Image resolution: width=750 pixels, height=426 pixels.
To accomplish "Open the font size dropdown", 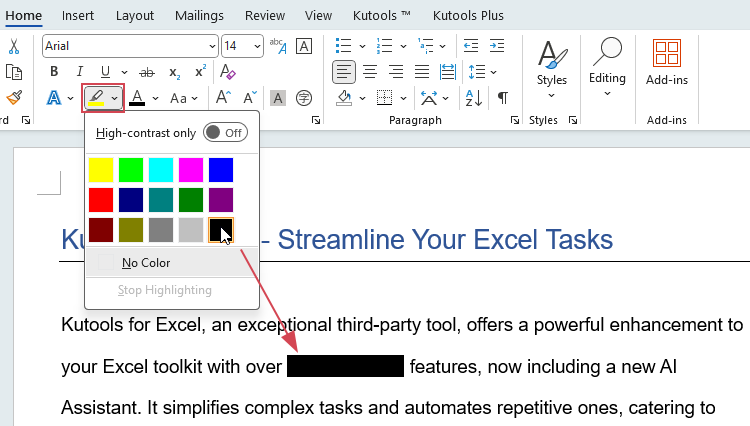I will click(257, 46).
